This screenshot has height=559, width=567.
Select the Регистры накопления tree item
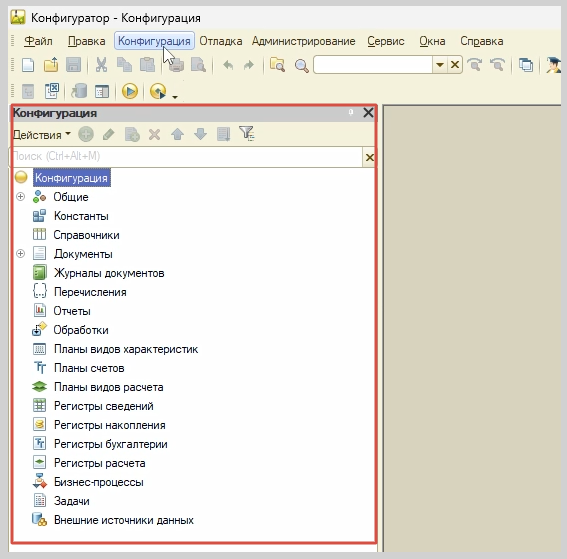[x=110, y=425]
